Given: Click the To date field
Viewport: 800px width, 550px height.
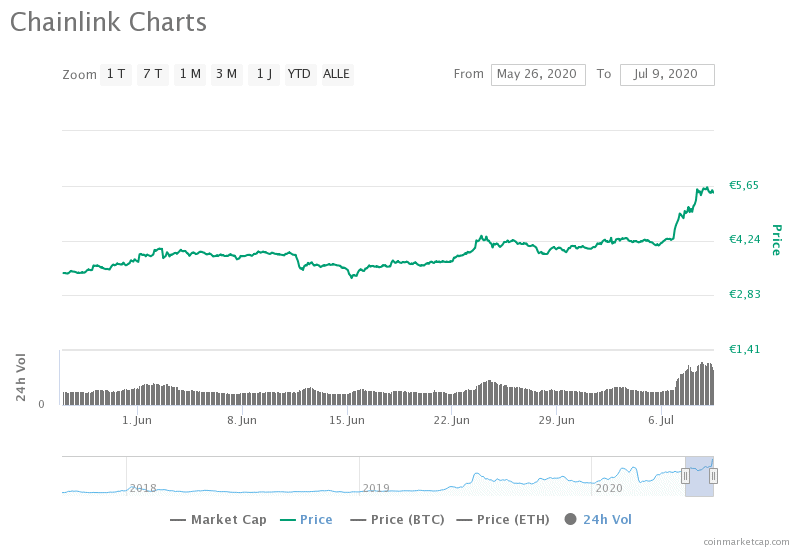Looking at the screenshot, I should (x=667, y=74).
